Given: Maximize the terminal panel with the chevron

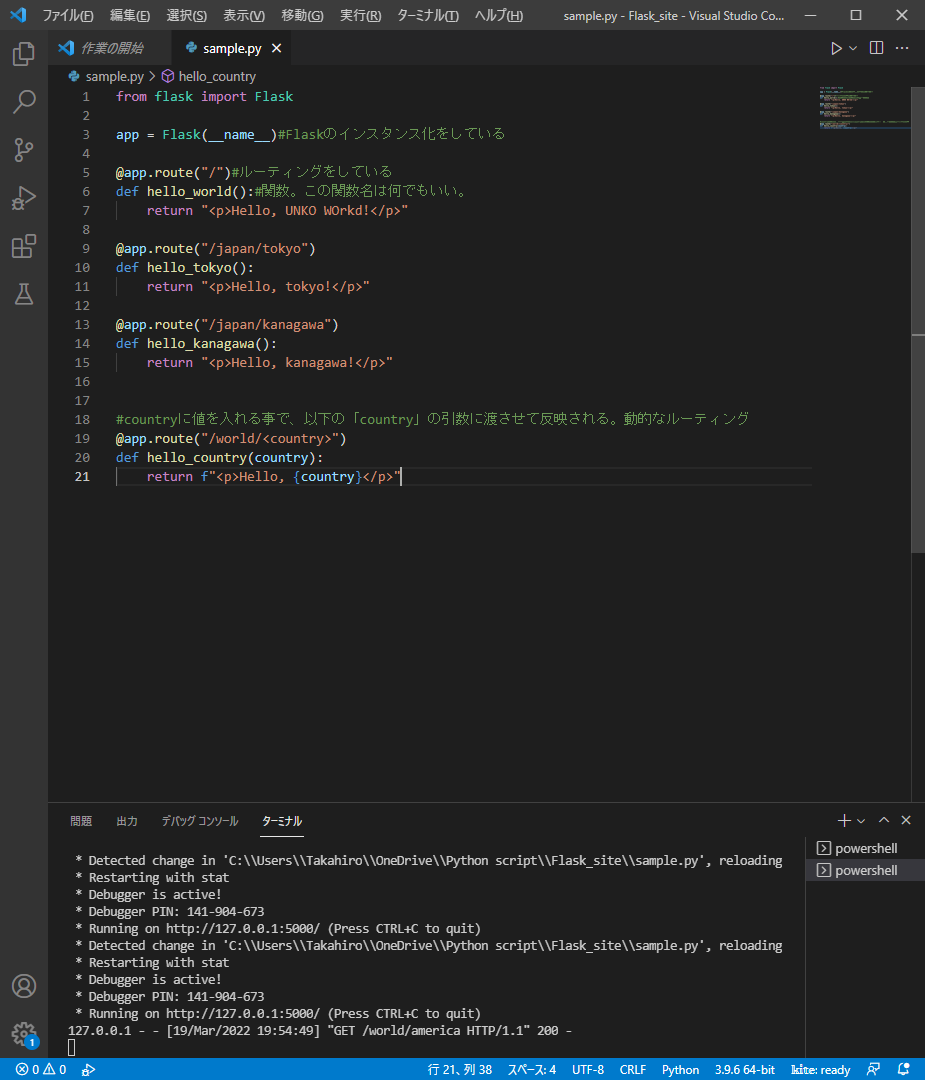Looking at the screenshot, I should [x=884, y=821].
